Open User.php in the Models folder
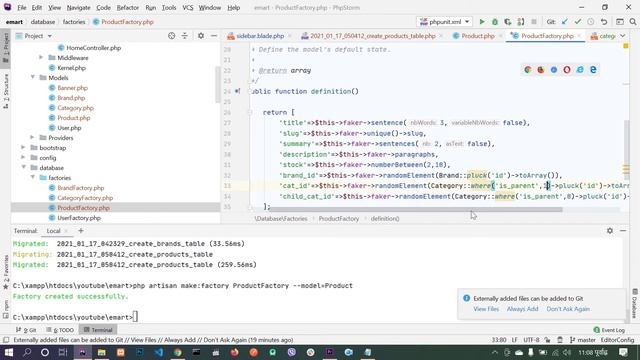This screenshot has width=640, height=360. click(x=69, y=128)
